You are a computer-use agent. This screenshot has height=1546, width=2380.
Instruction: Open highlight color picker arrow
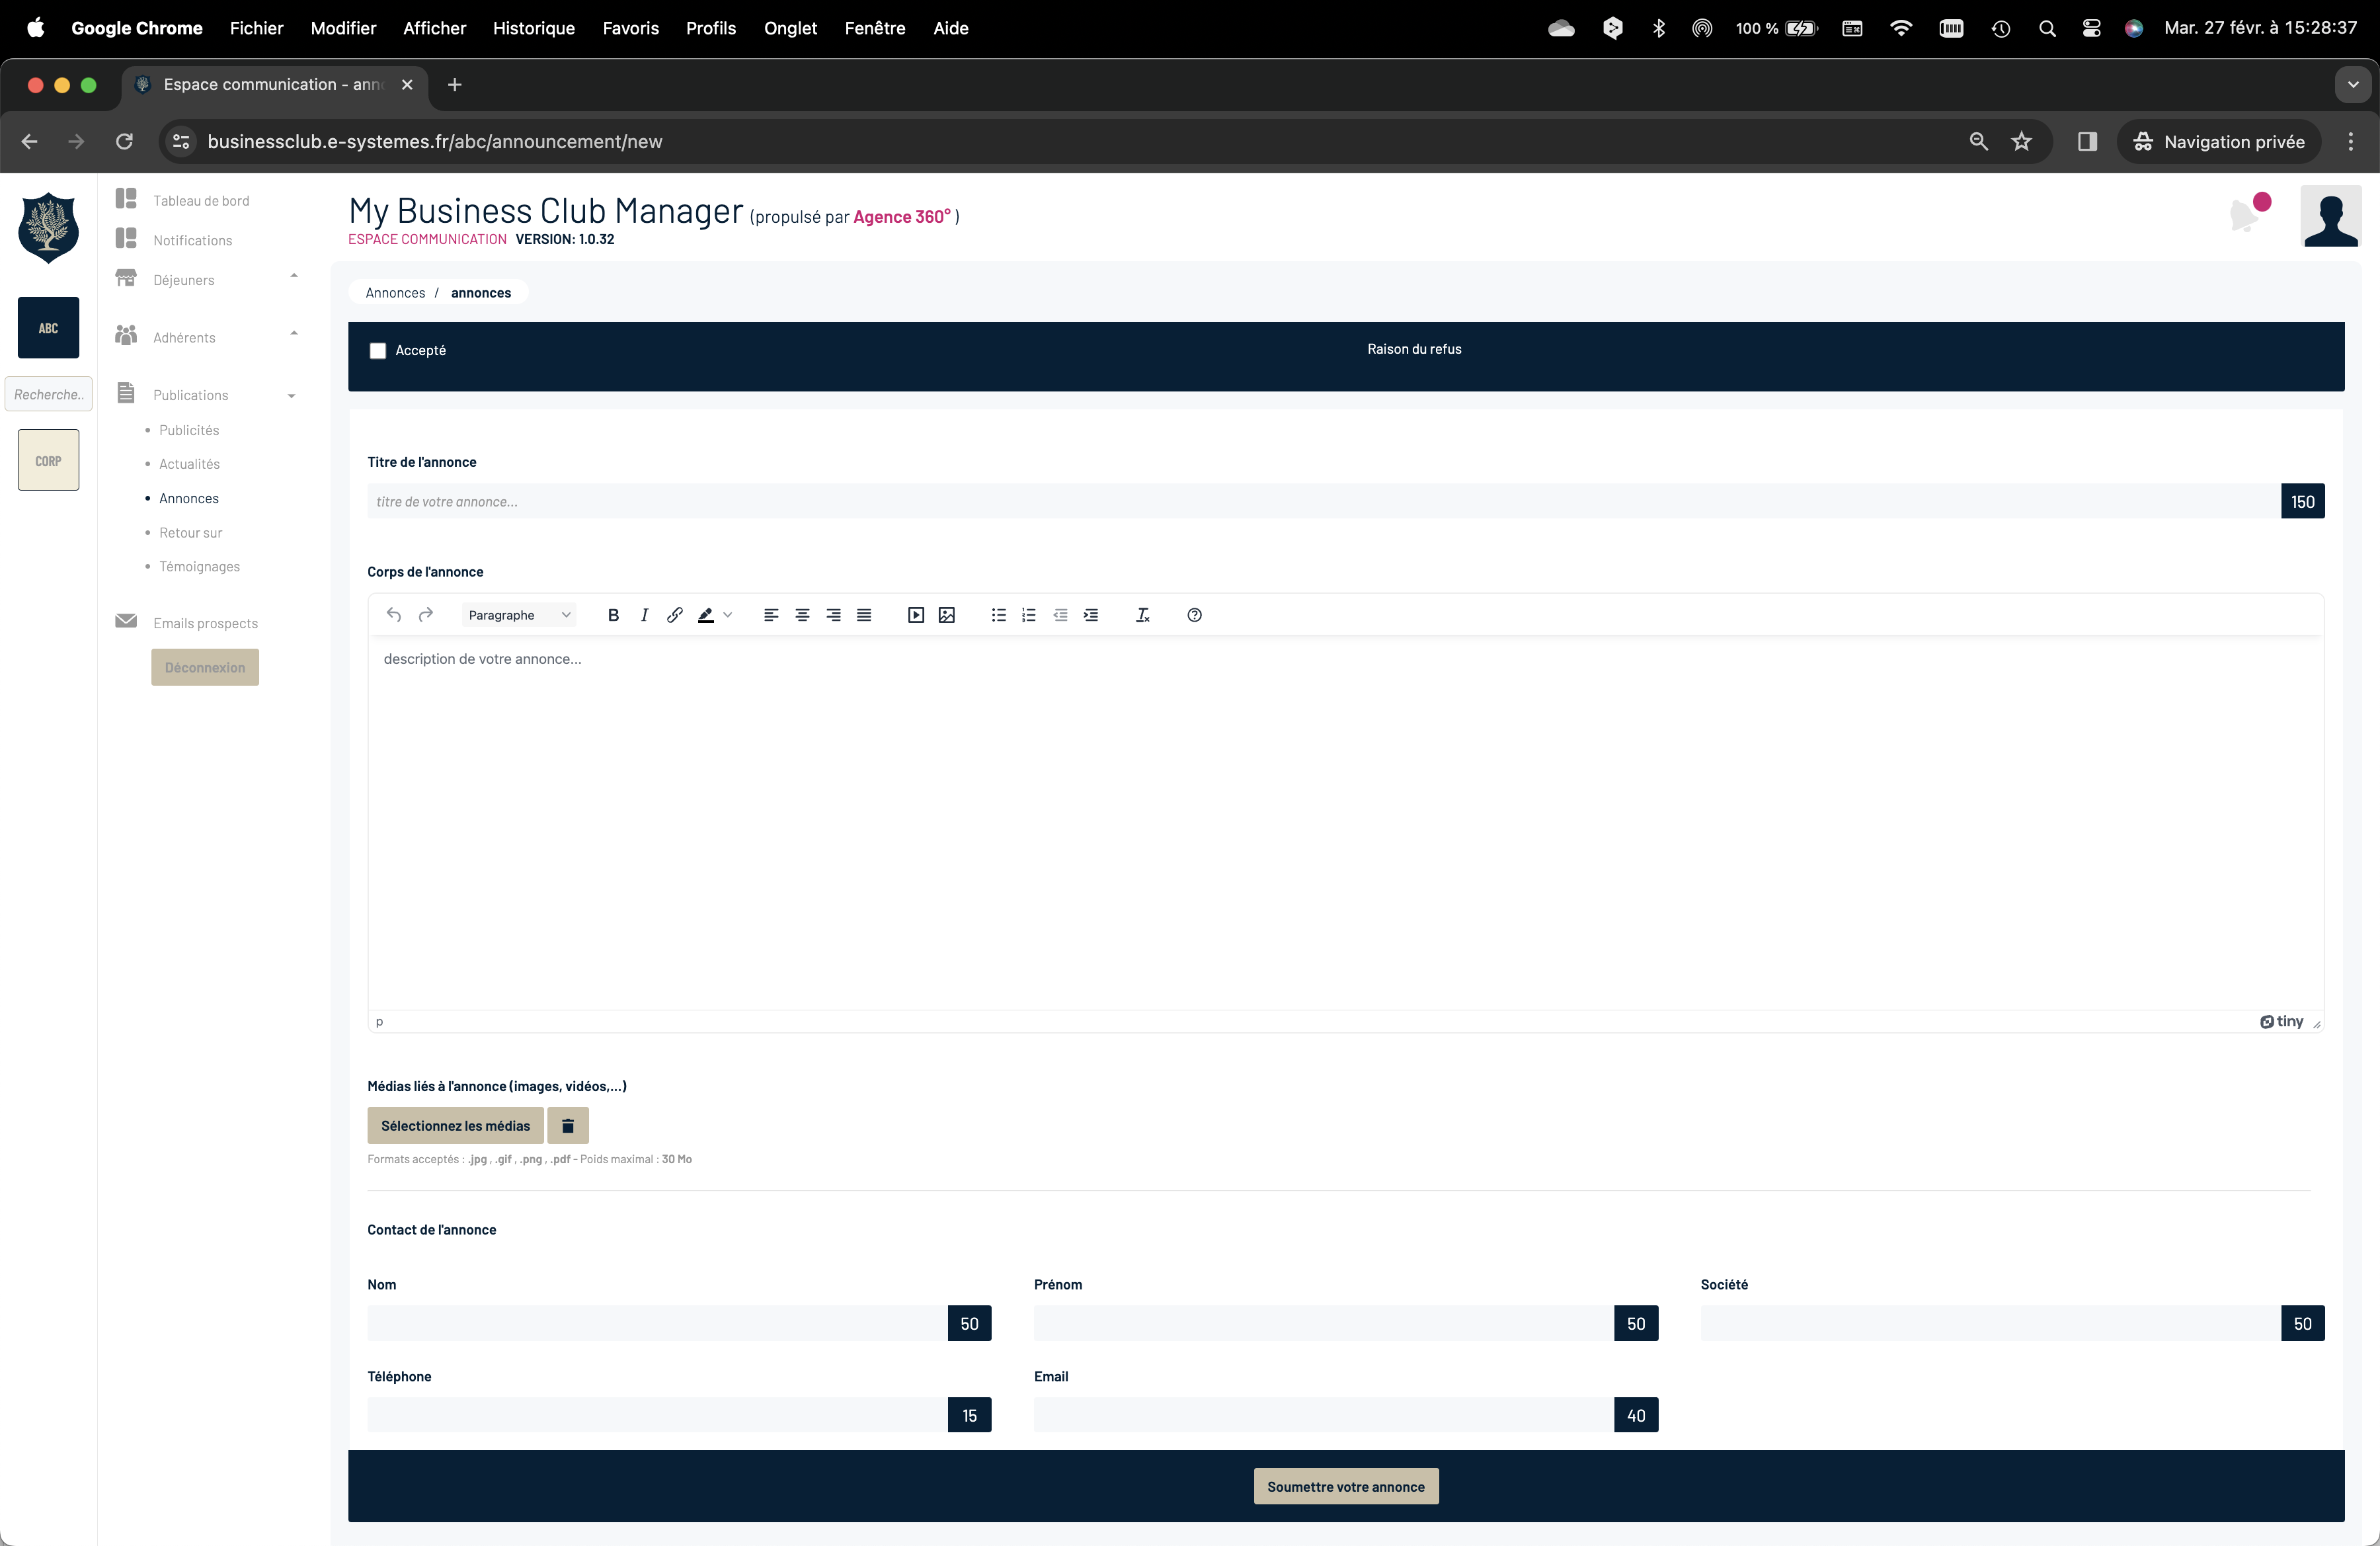point(728,615)
